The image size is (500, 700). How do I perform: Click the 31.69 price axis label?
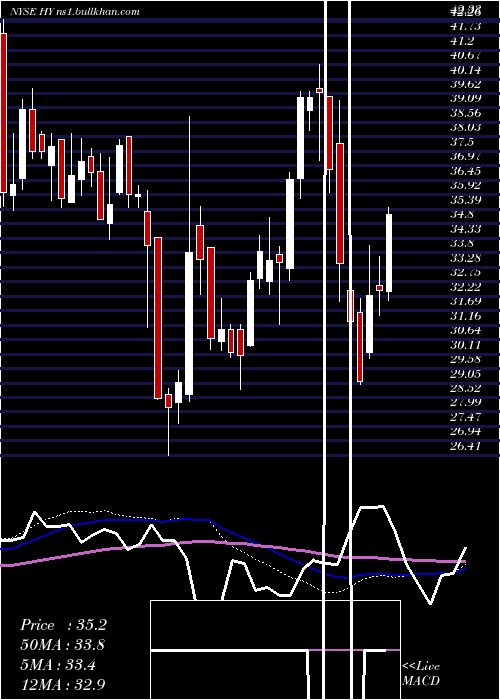tap(466, 301)
